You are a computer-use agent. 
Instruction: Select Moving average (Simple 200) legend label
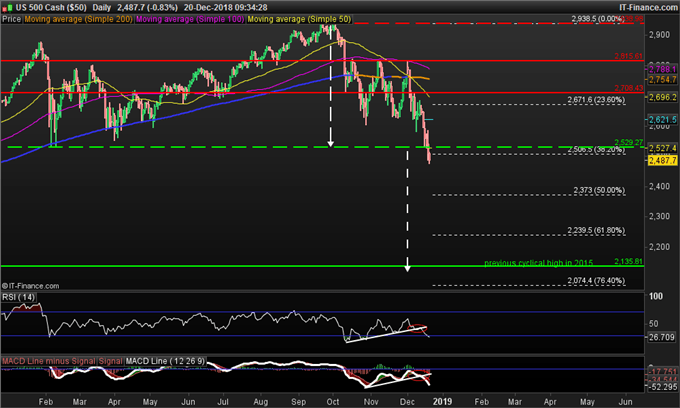coord(78,19)
